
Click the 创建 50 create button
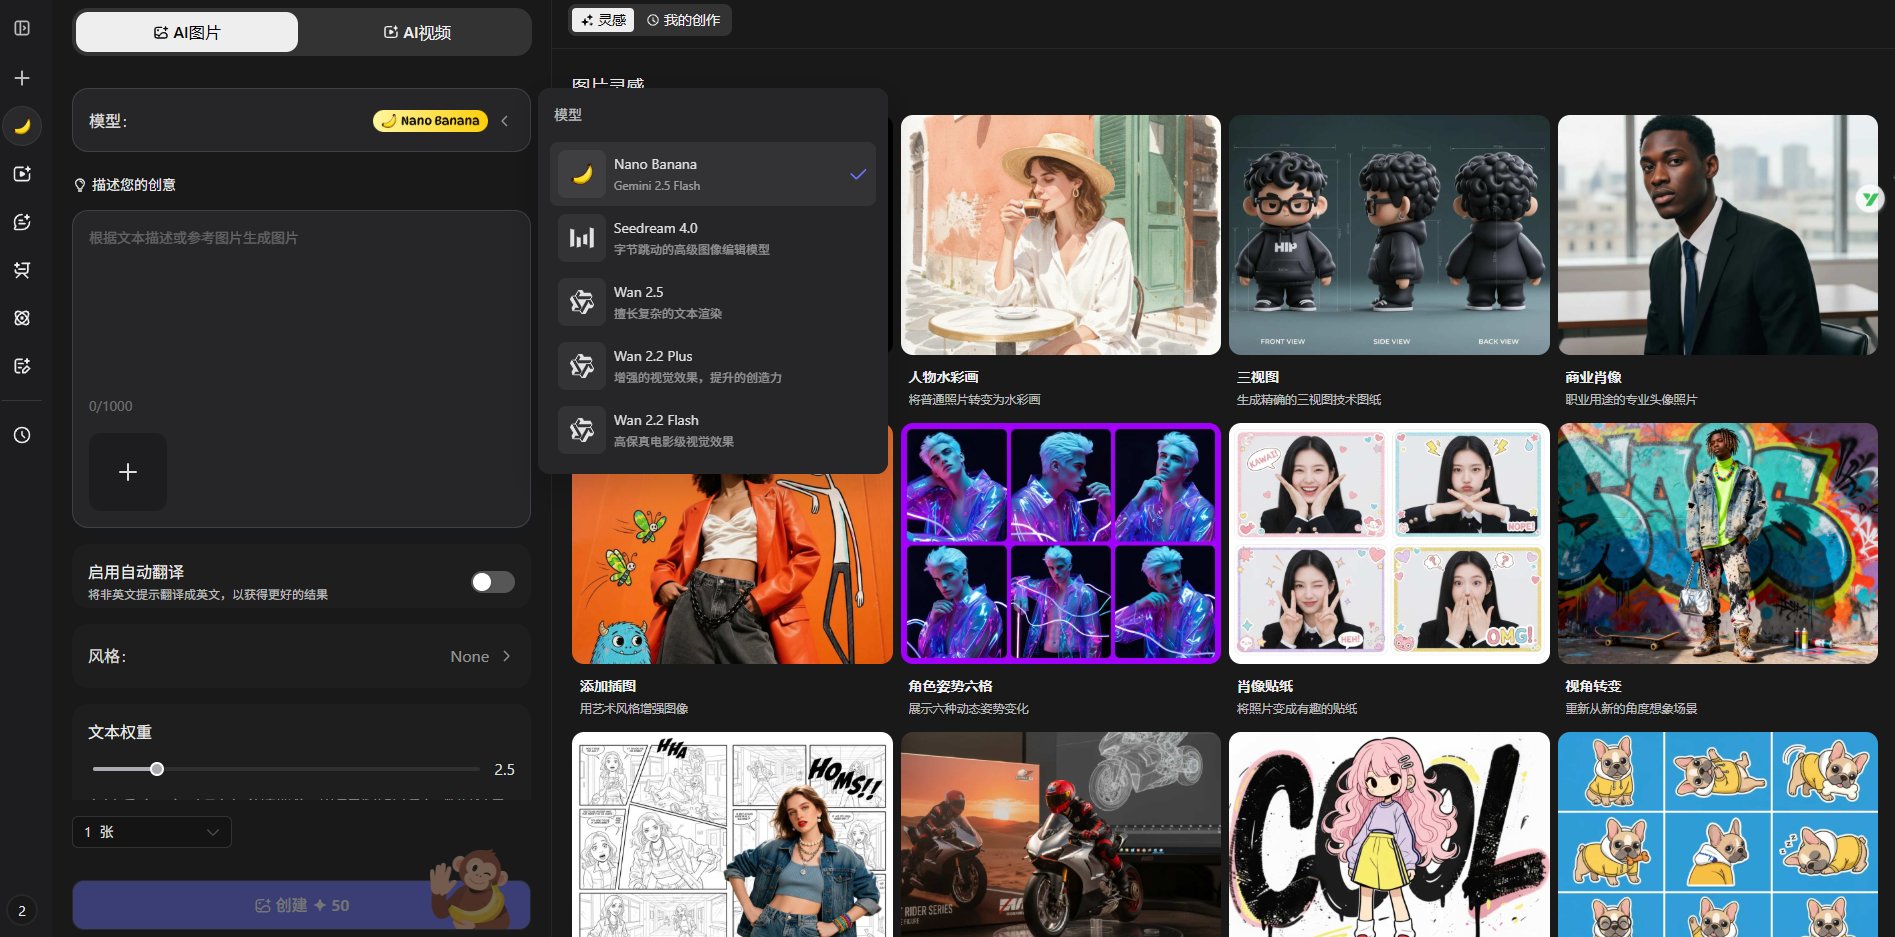click(301, 905)
